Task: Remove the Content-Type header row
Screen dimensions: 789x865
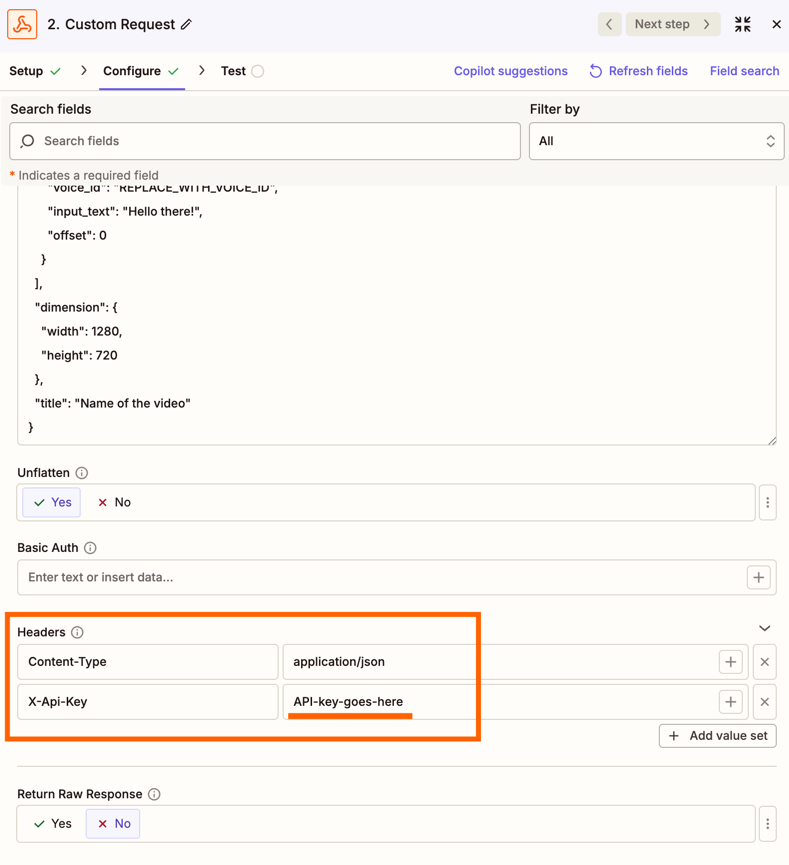Action: pyautogui.click(x=765, y=662)
